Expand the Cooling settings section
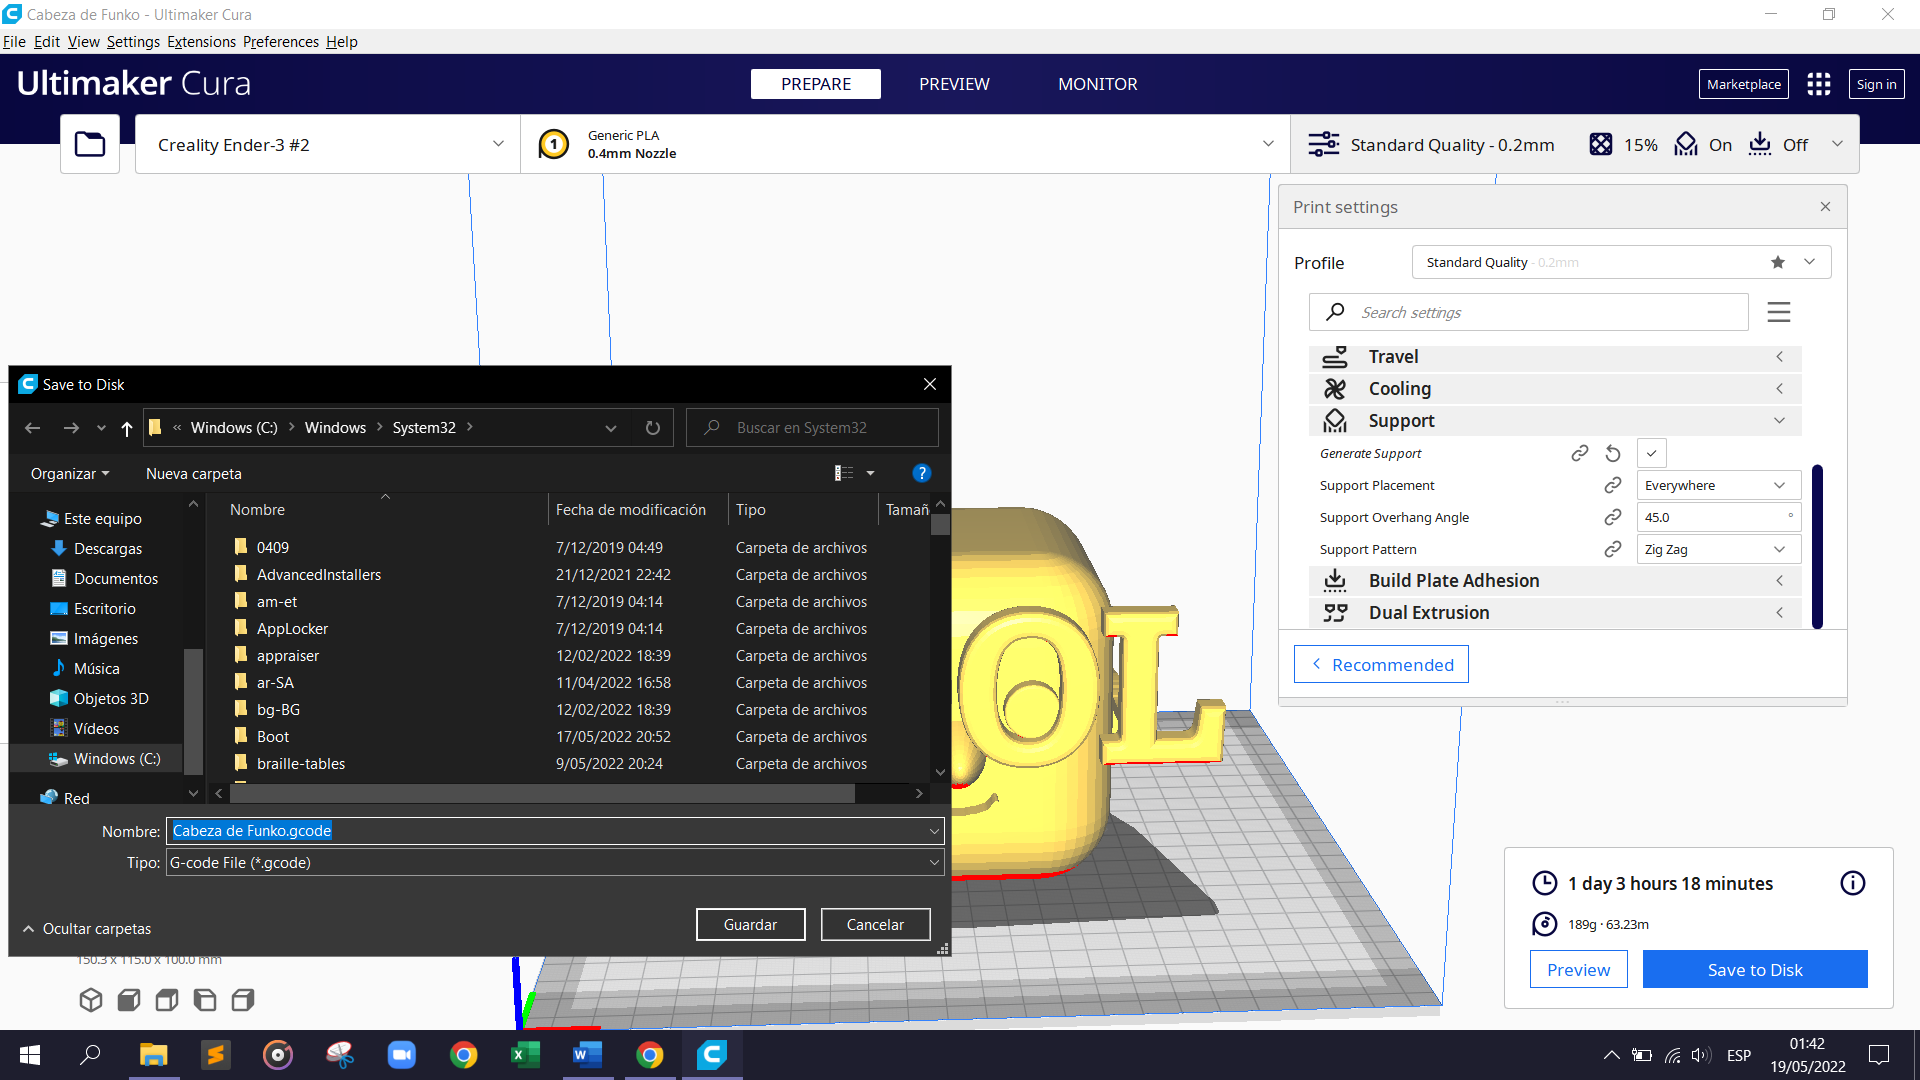Image resolution: width=1920 pixels, height=1080 pixels. click(1555, 389)
